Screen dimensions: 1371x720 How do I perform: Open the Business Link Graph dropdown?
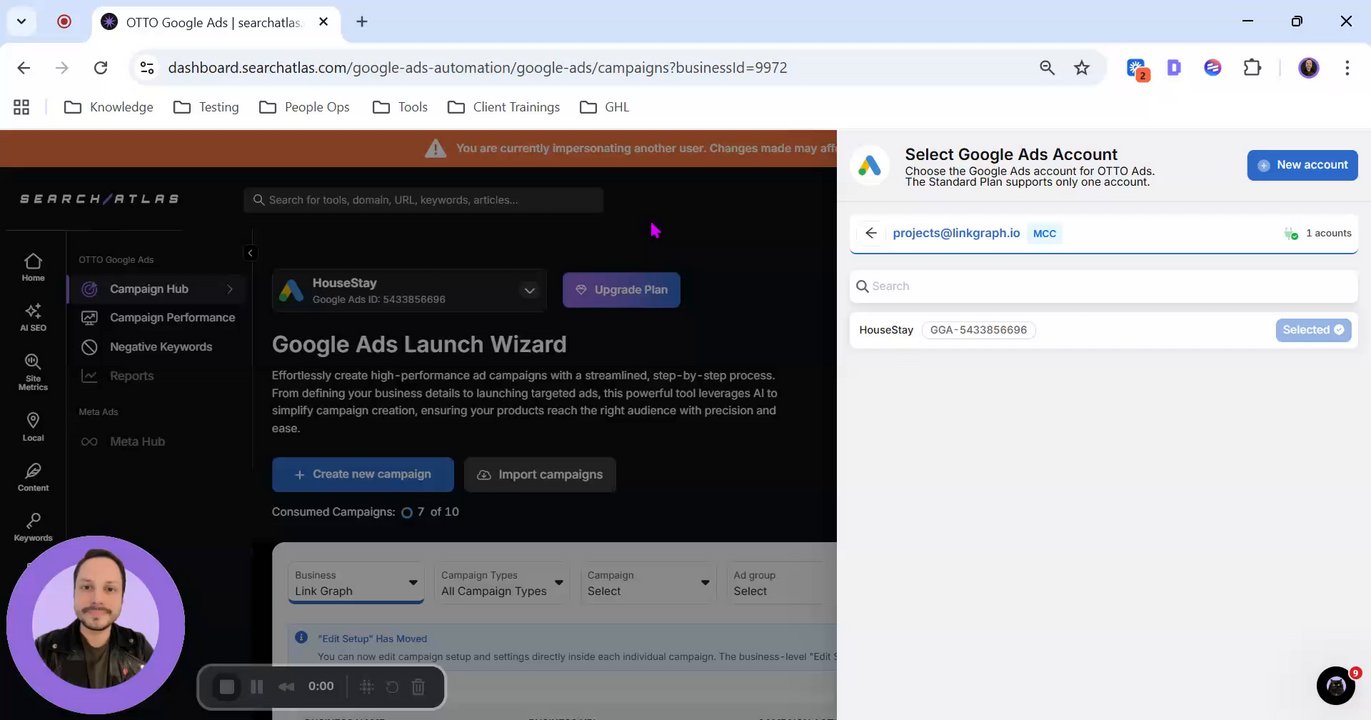coord(356,583)
